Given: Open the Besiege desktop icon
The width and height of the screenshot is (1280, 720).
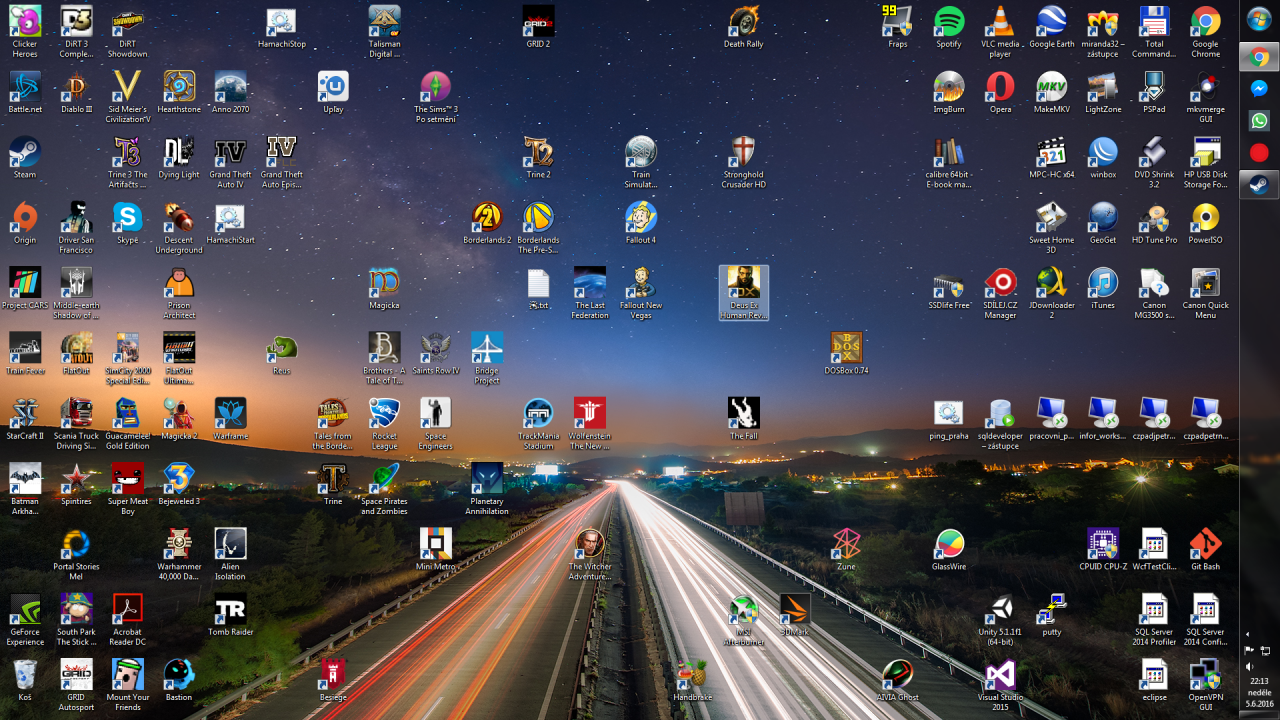Looking at the screenshot, I should point(333,680).
